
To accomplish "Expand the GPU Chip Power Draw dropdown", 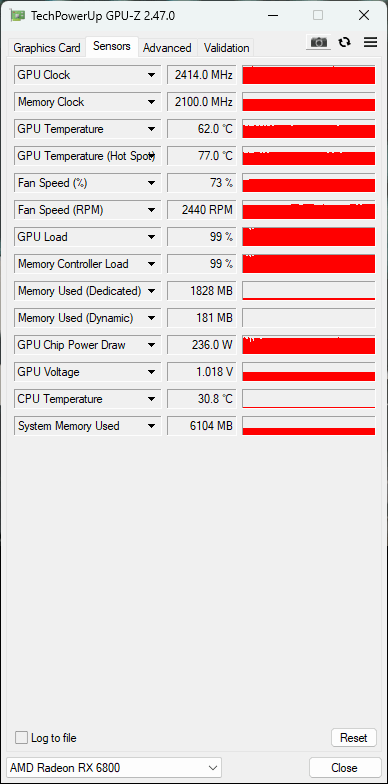I will coord(151,345).
